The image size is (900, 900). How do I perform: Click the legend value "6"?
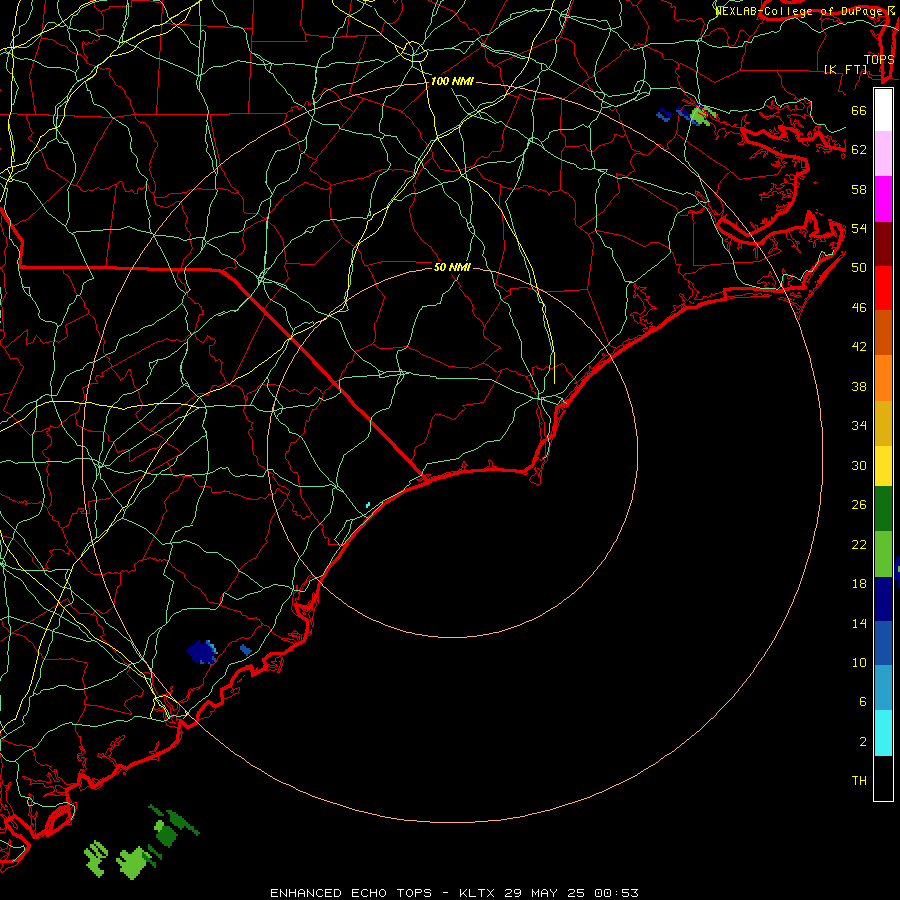862,702
